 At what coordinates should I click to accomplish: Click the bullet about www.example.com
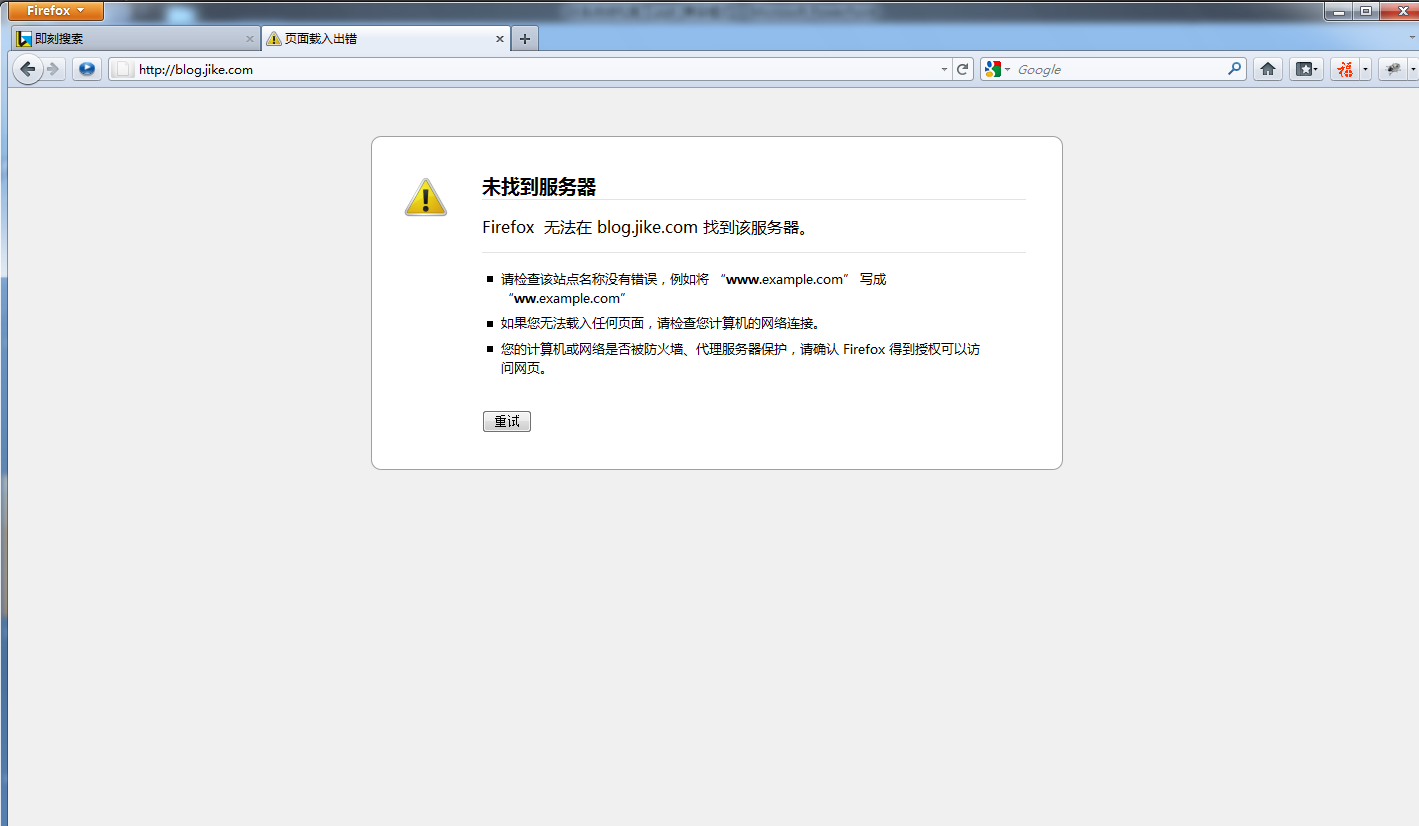point(693,289)
